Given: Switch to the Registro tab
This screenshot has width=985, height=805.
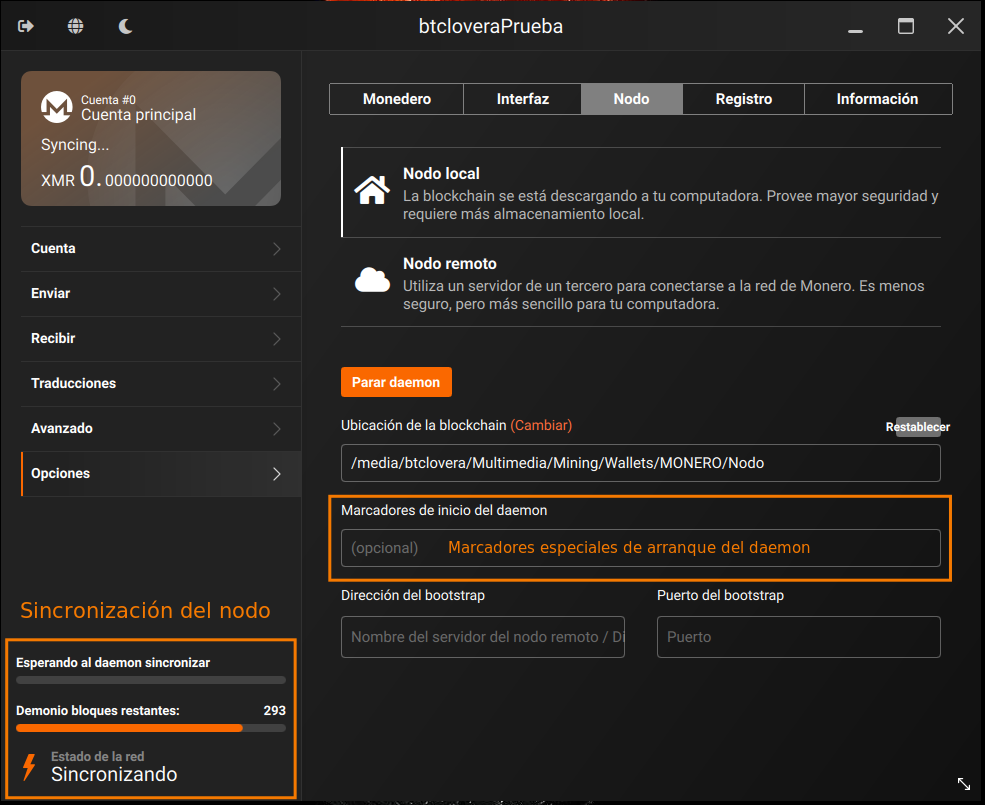Looking at the screenshot, I should pos(743,99).
